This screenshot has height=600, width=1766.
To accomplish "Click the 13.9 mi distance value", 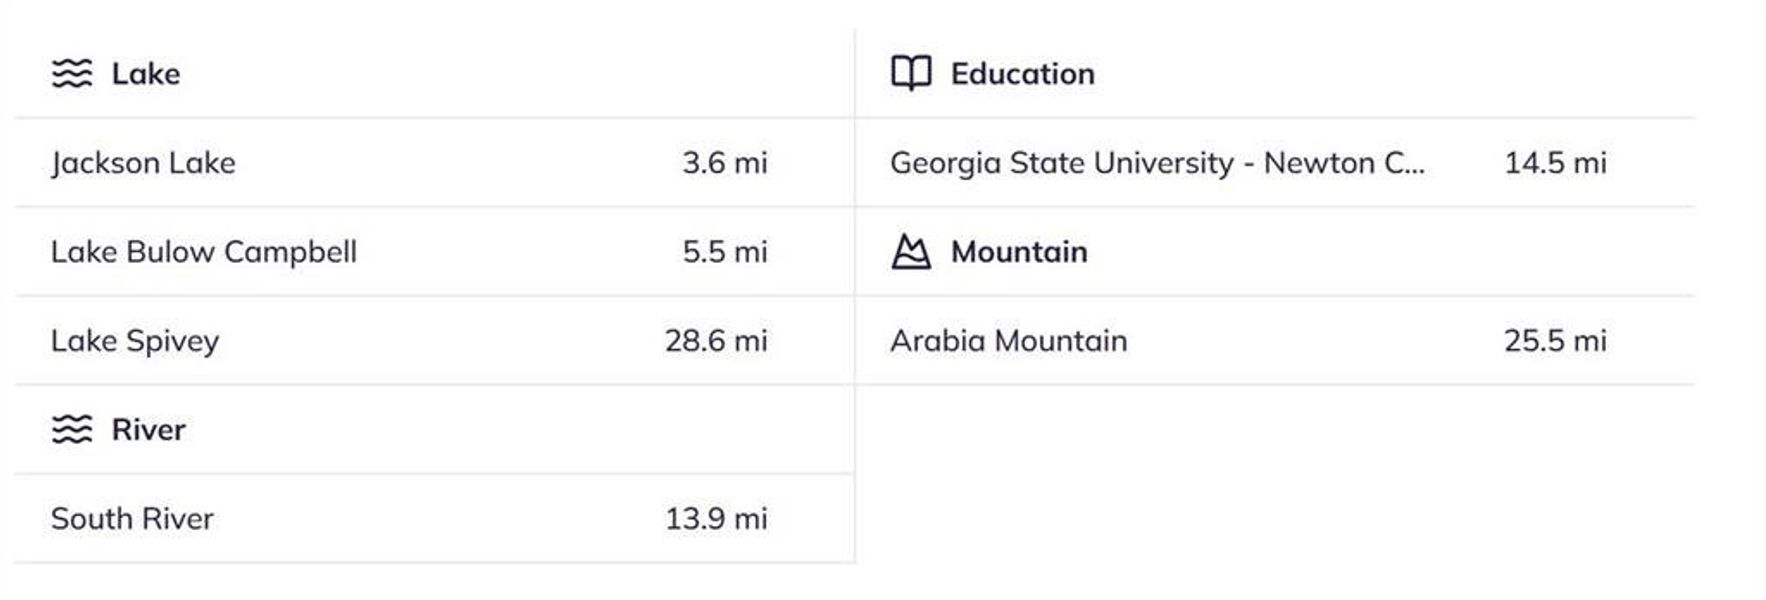I will (x=716, y=519).
